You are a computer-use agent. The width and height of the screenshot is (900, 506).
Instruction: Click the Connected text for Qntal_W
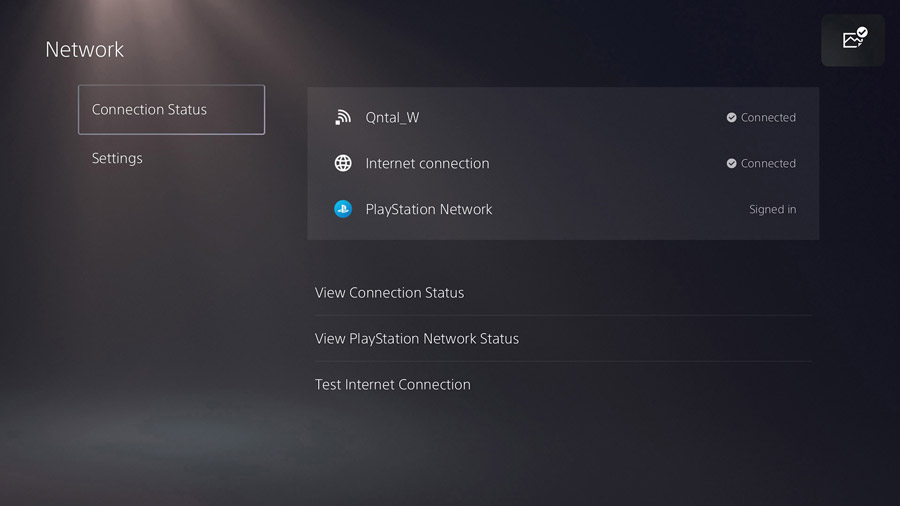768,118
